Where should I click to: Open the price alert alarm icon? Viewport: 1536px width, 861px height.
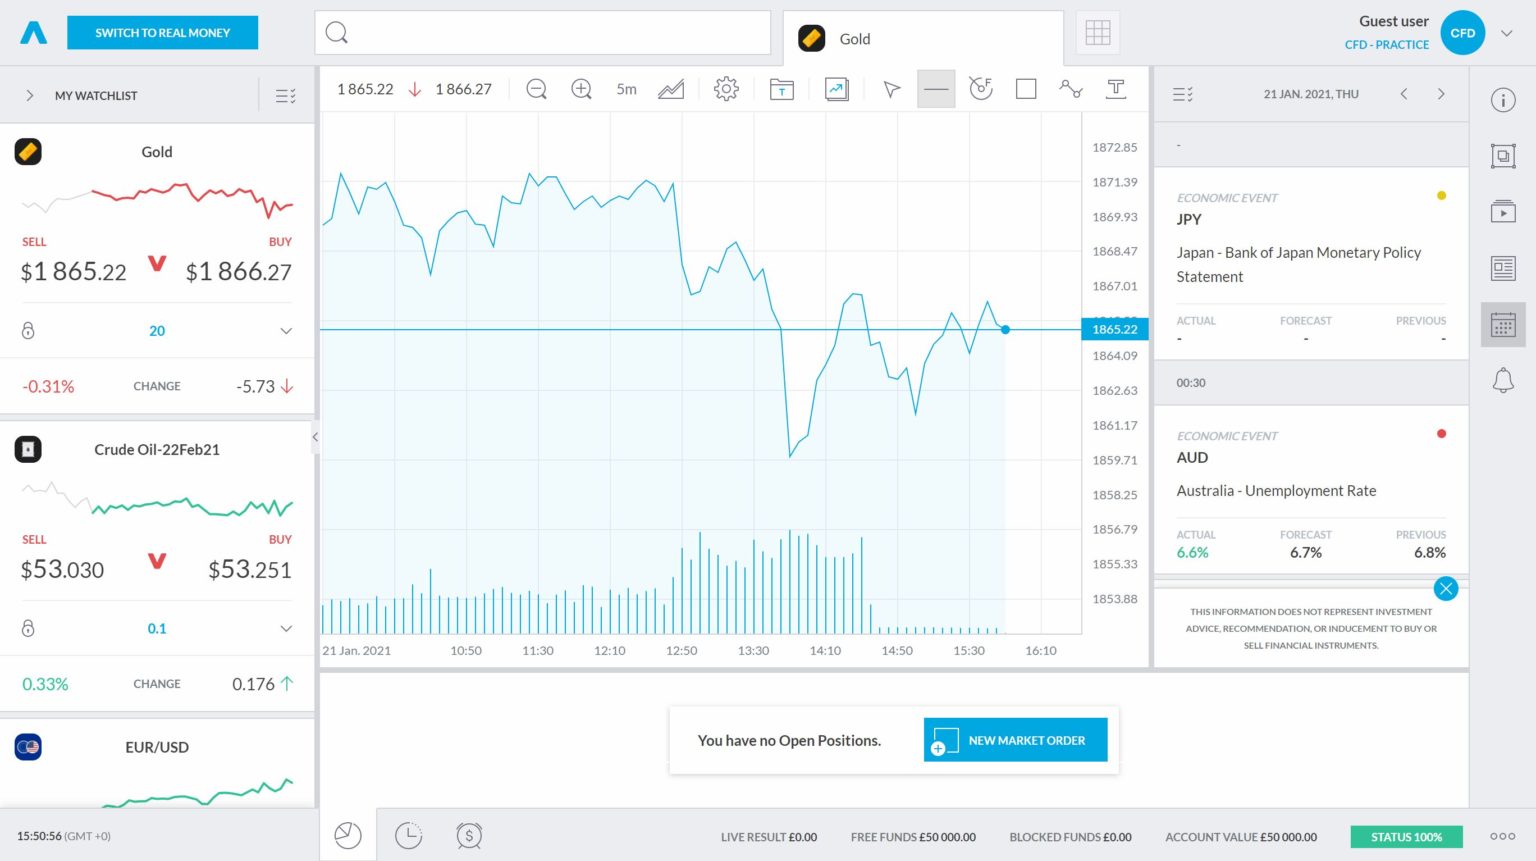[468, 836]
